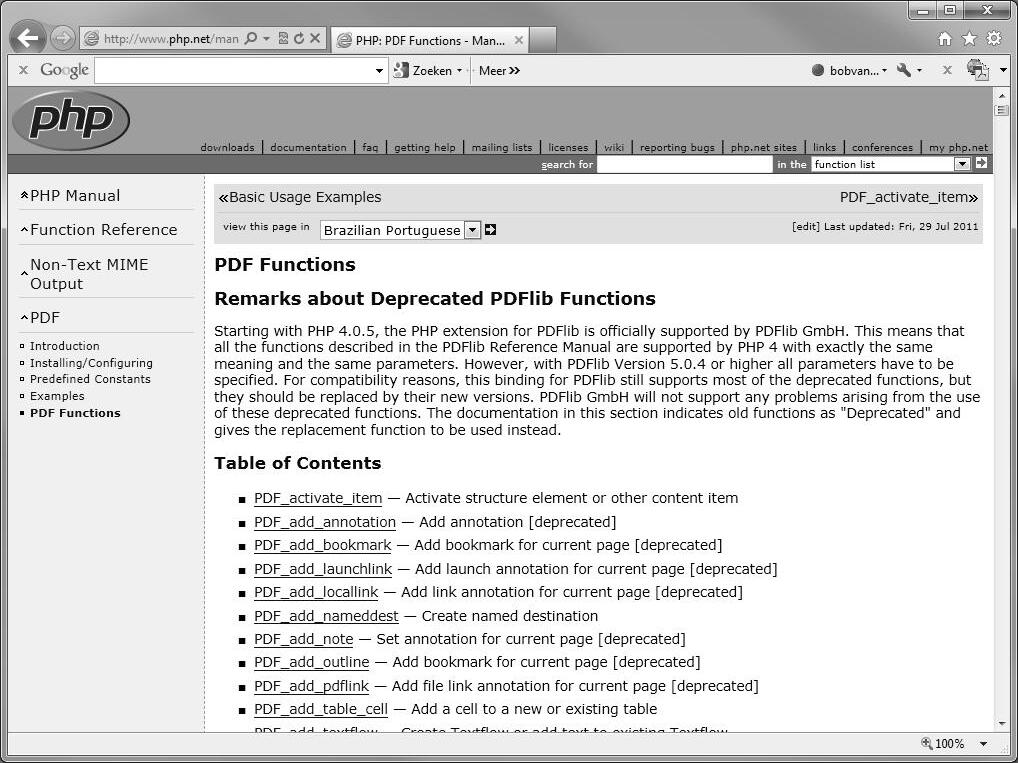Refresh the page with the reload icon
The width and height of the screenshot is (1018, 763).
pyautogui.click(x=299, y=38)
